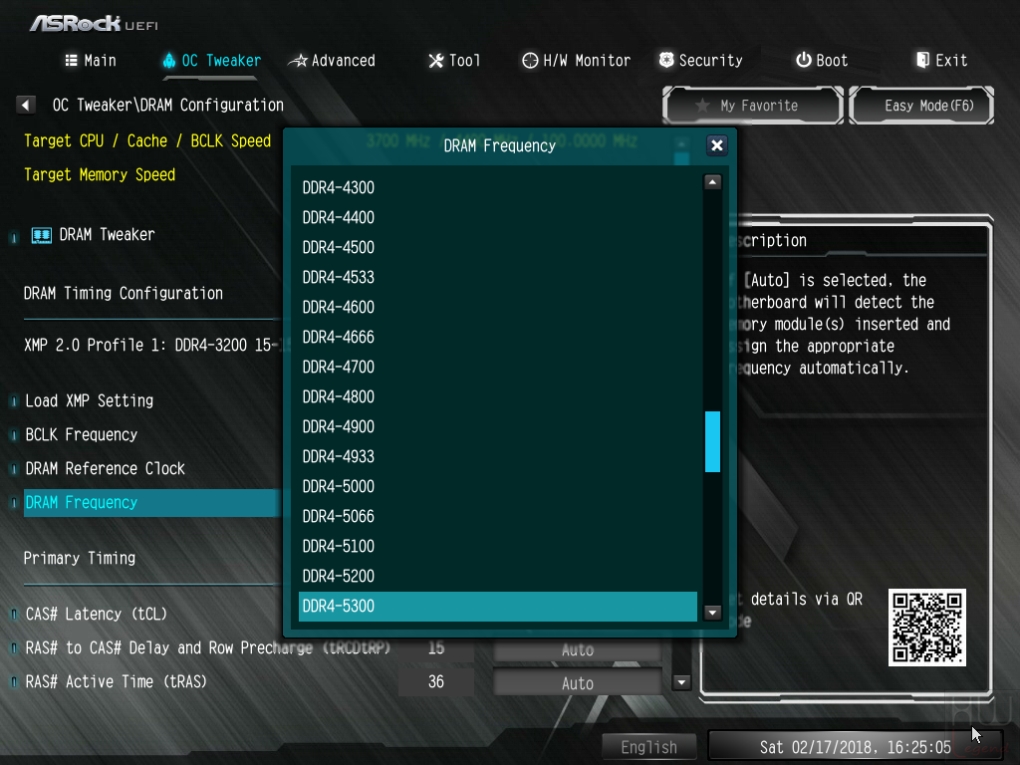This screenshot has width=1020, height=765.
Task: Click the scroll down arrow in frequency list
Action: (x=712, y=612)
